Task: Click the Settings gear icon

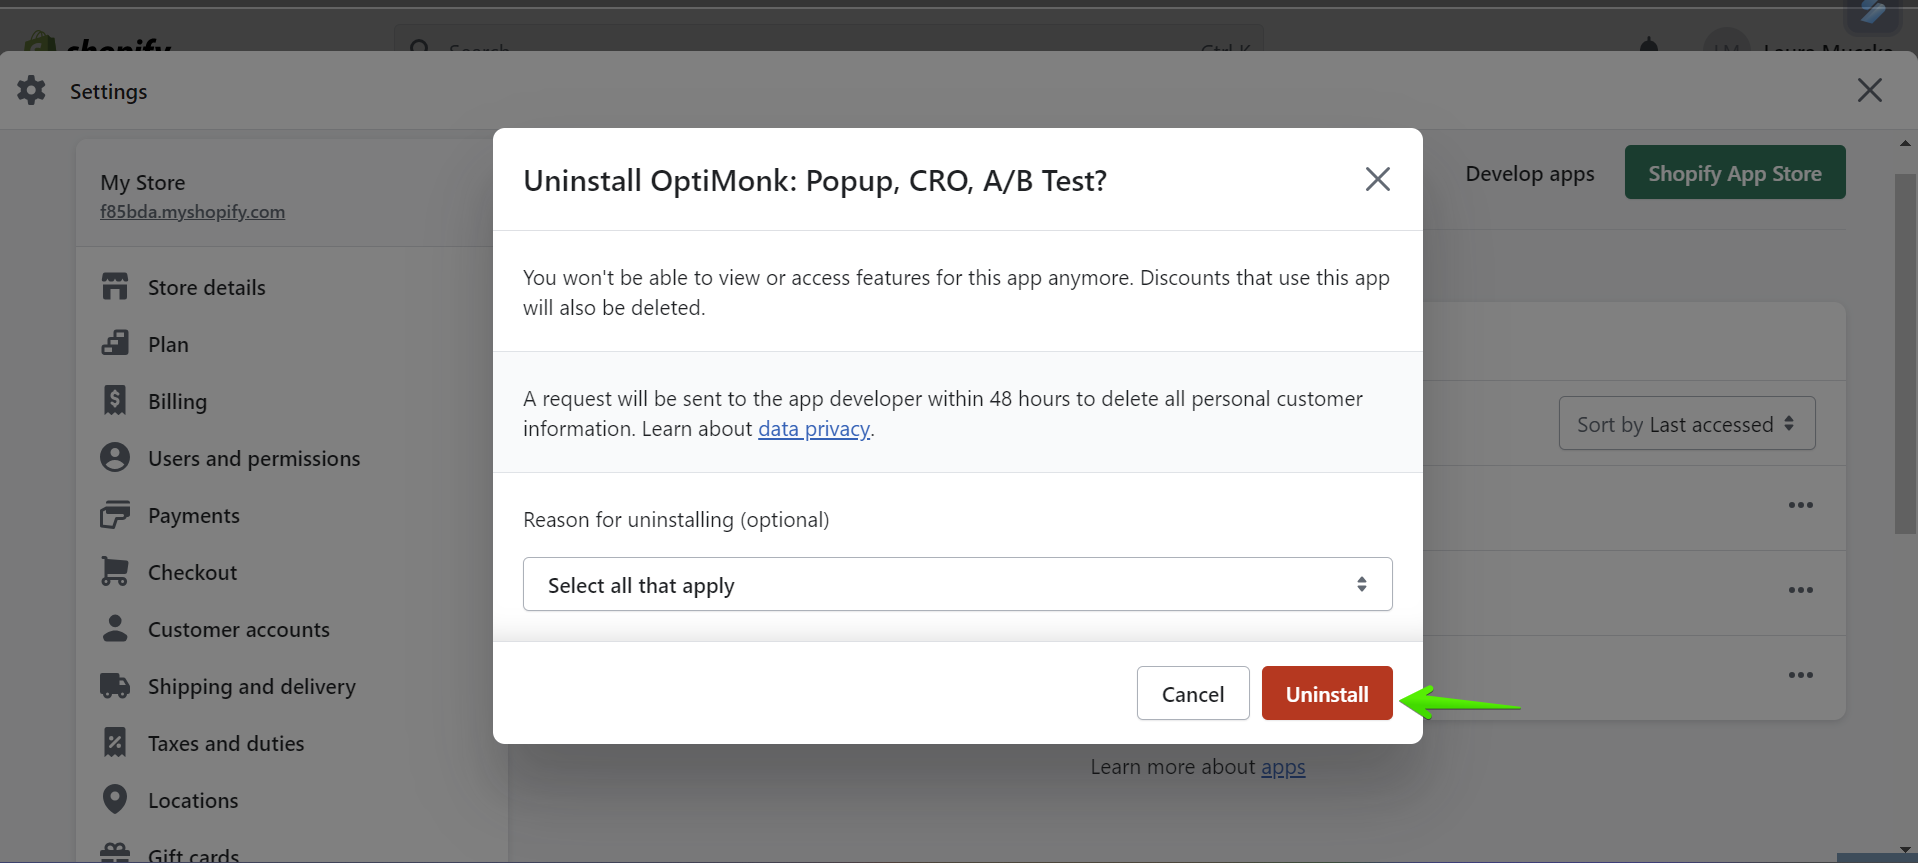Action: coord(31,90)
